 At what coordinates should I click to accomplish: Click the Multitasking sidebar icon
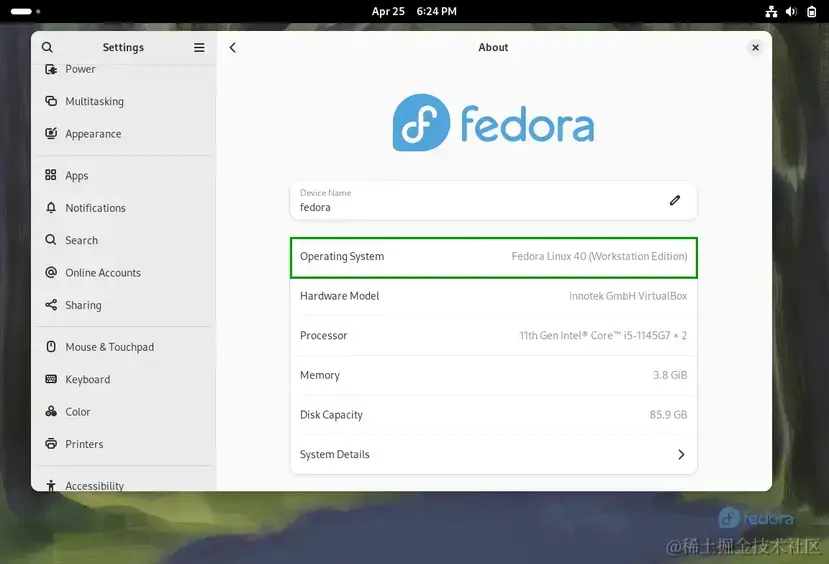click(51, 101)
